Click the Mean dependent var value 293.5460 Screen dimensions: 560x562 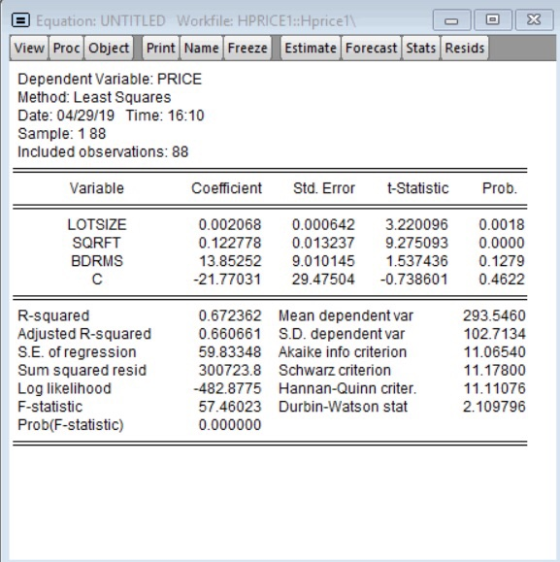(494, 316)
